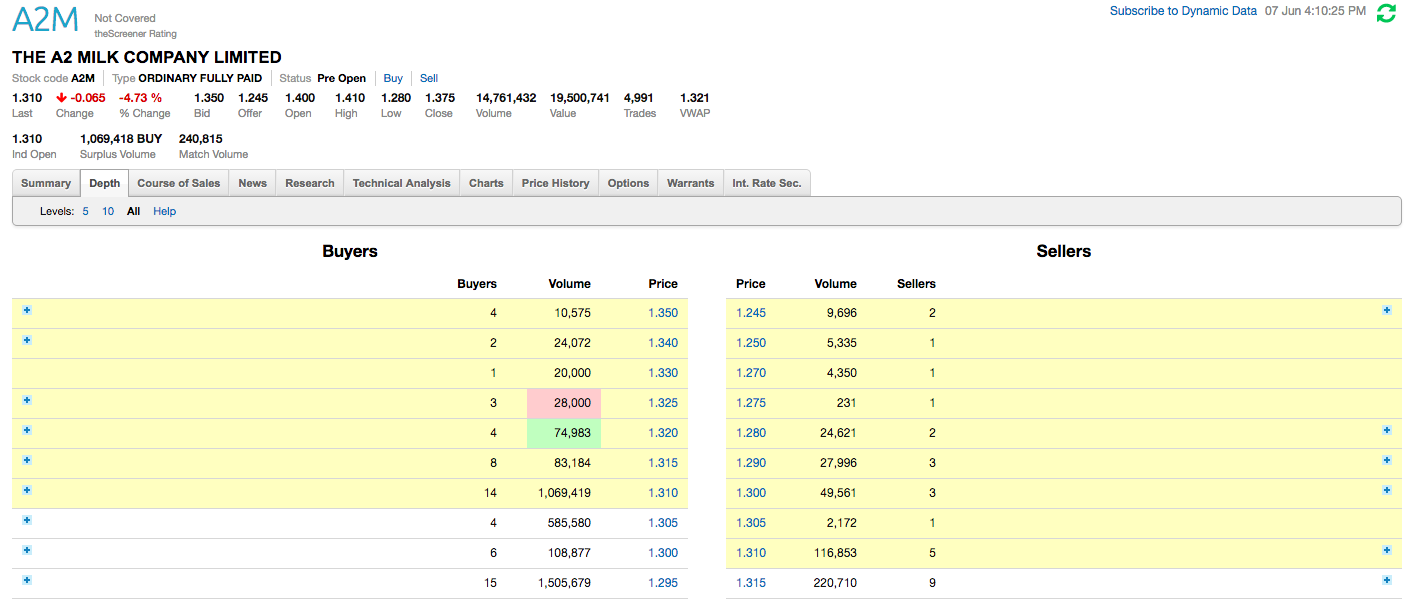This screenshot has height=599, width=1415.
Task: Expand sellers row at price 1.245
Action: [1387, 310]
